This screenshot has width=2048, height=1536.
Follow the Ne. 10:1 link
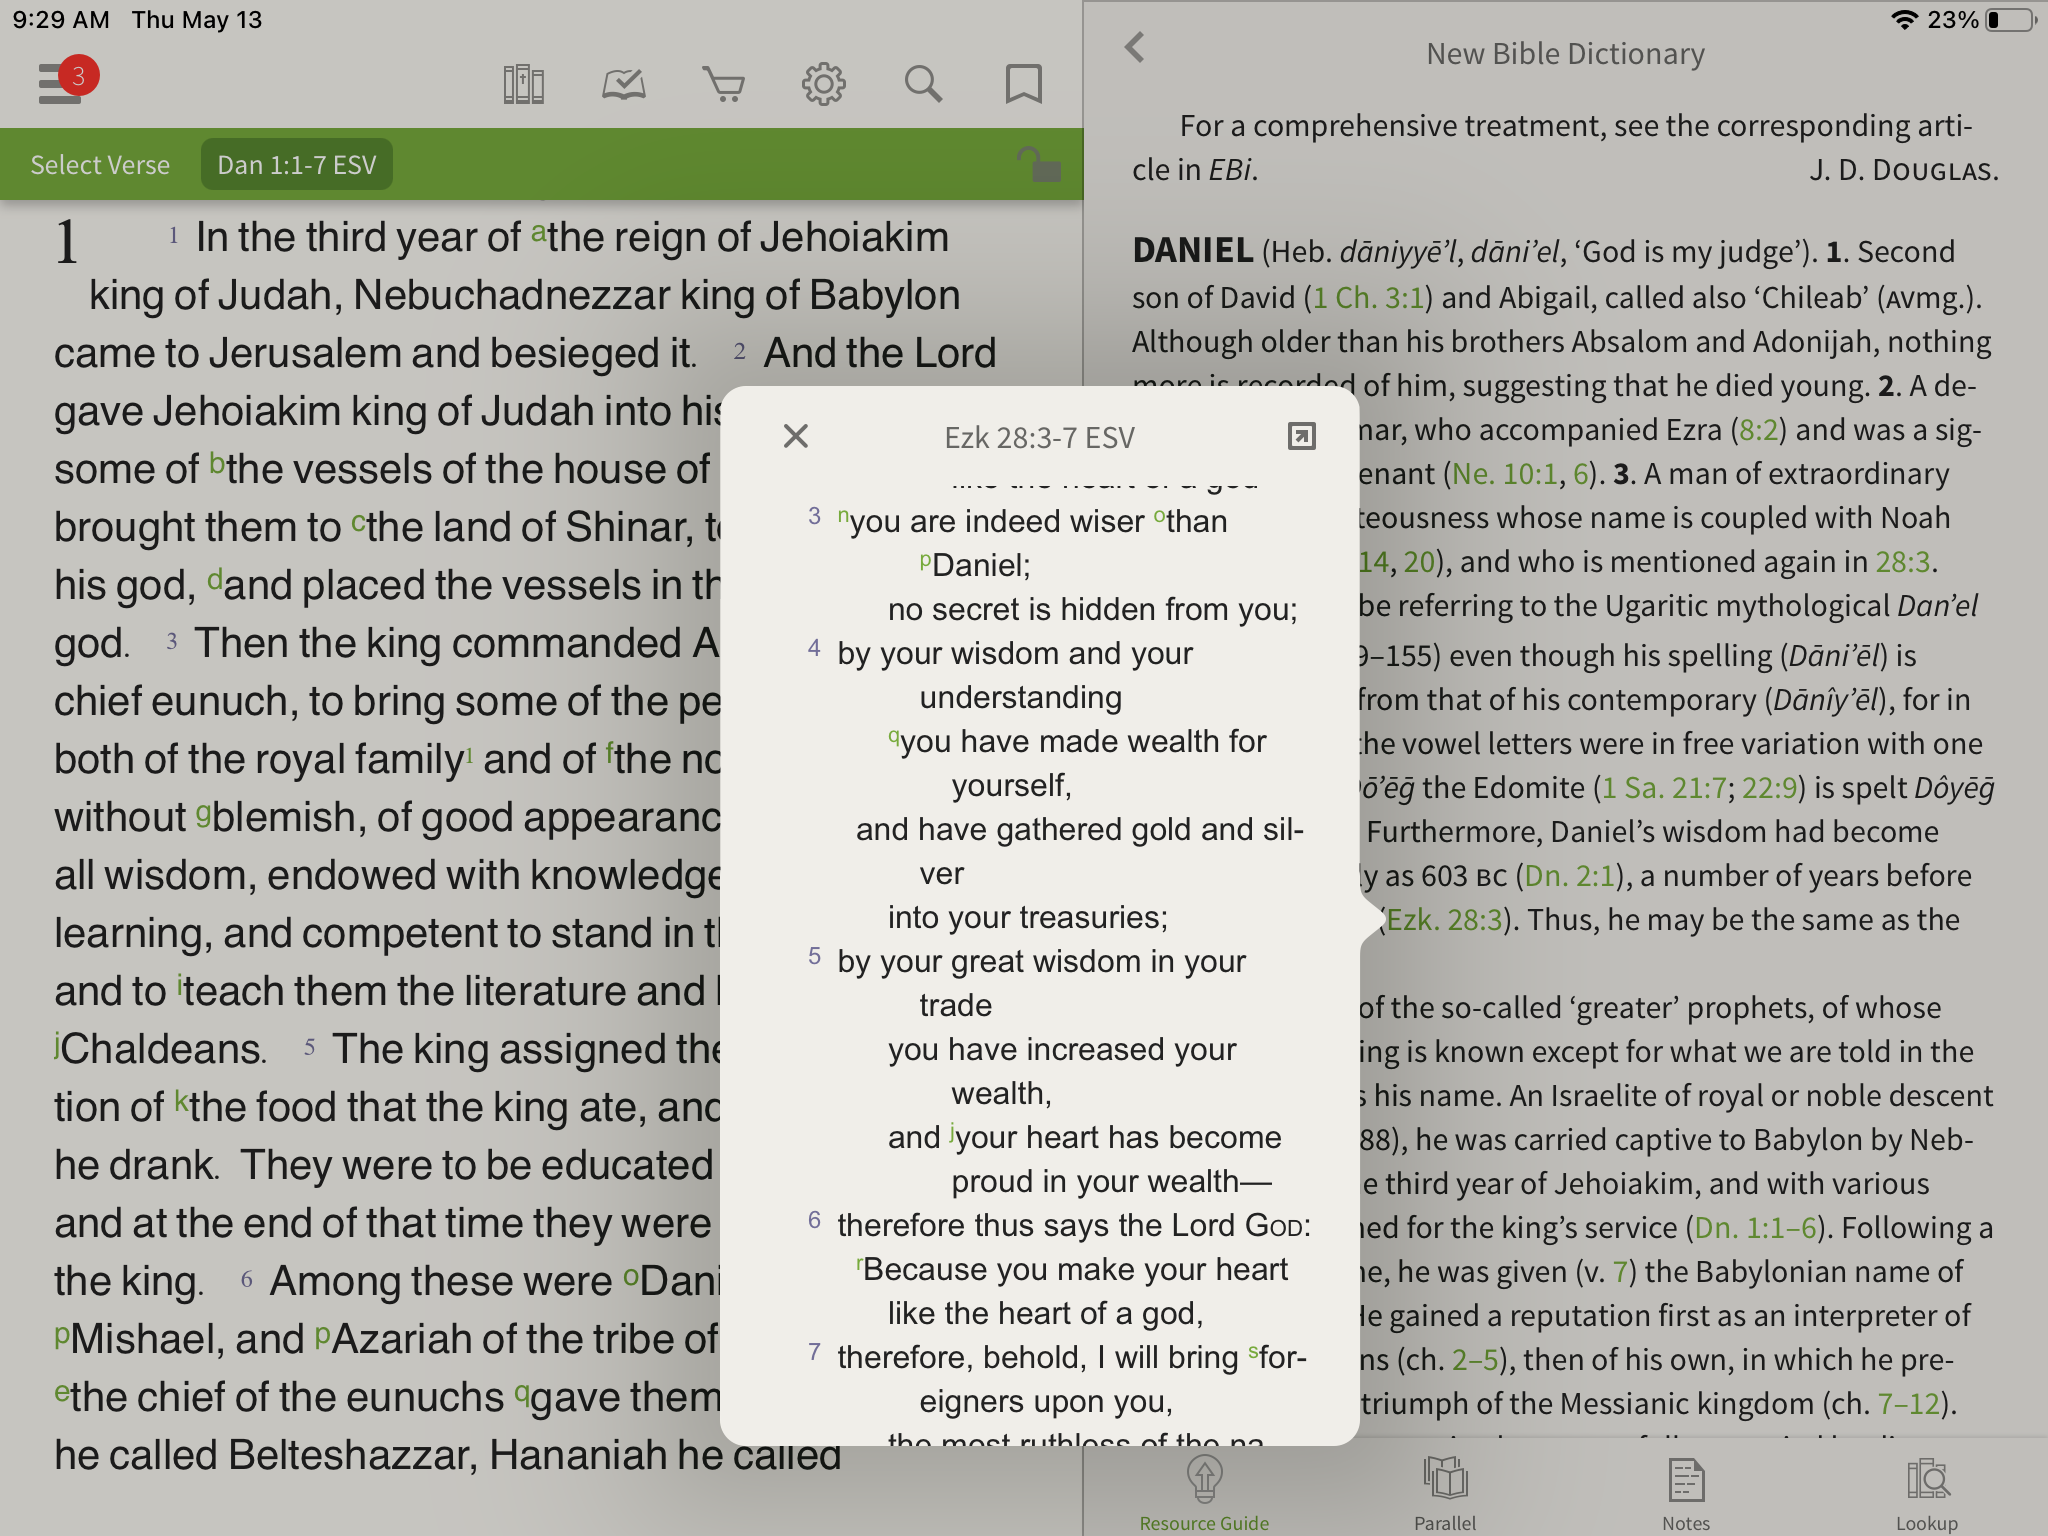1505,474
